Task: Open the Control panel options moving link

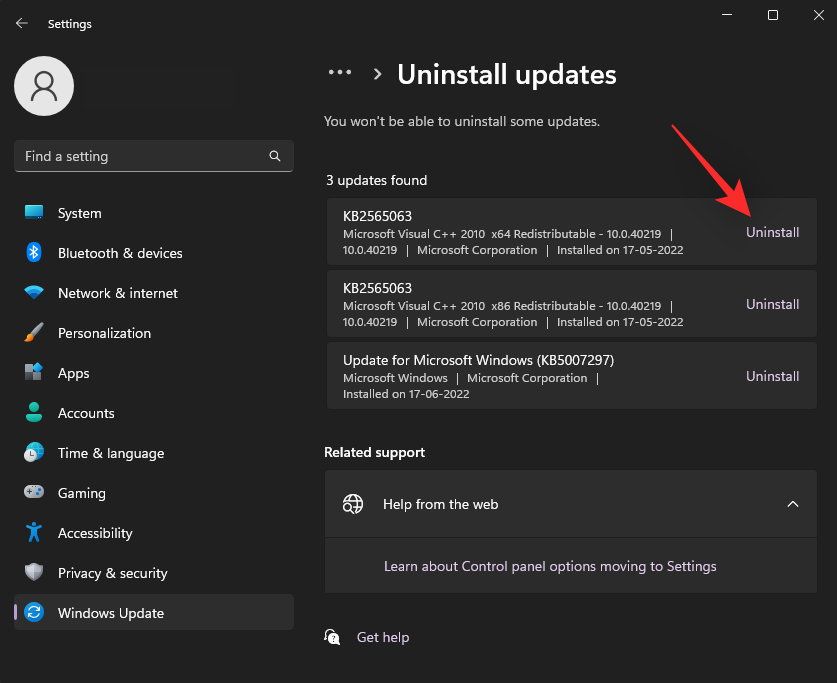Action: (549, 566)
